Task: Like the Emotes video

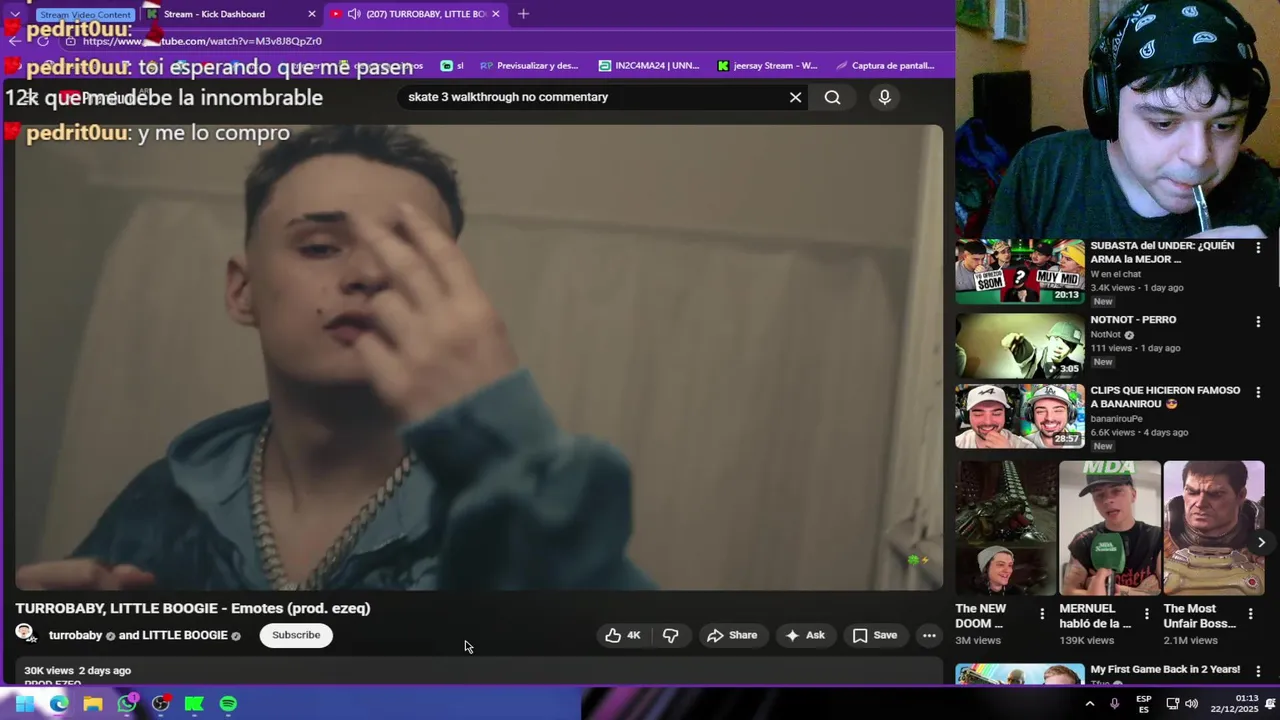Action: click(x=622, y=635)
